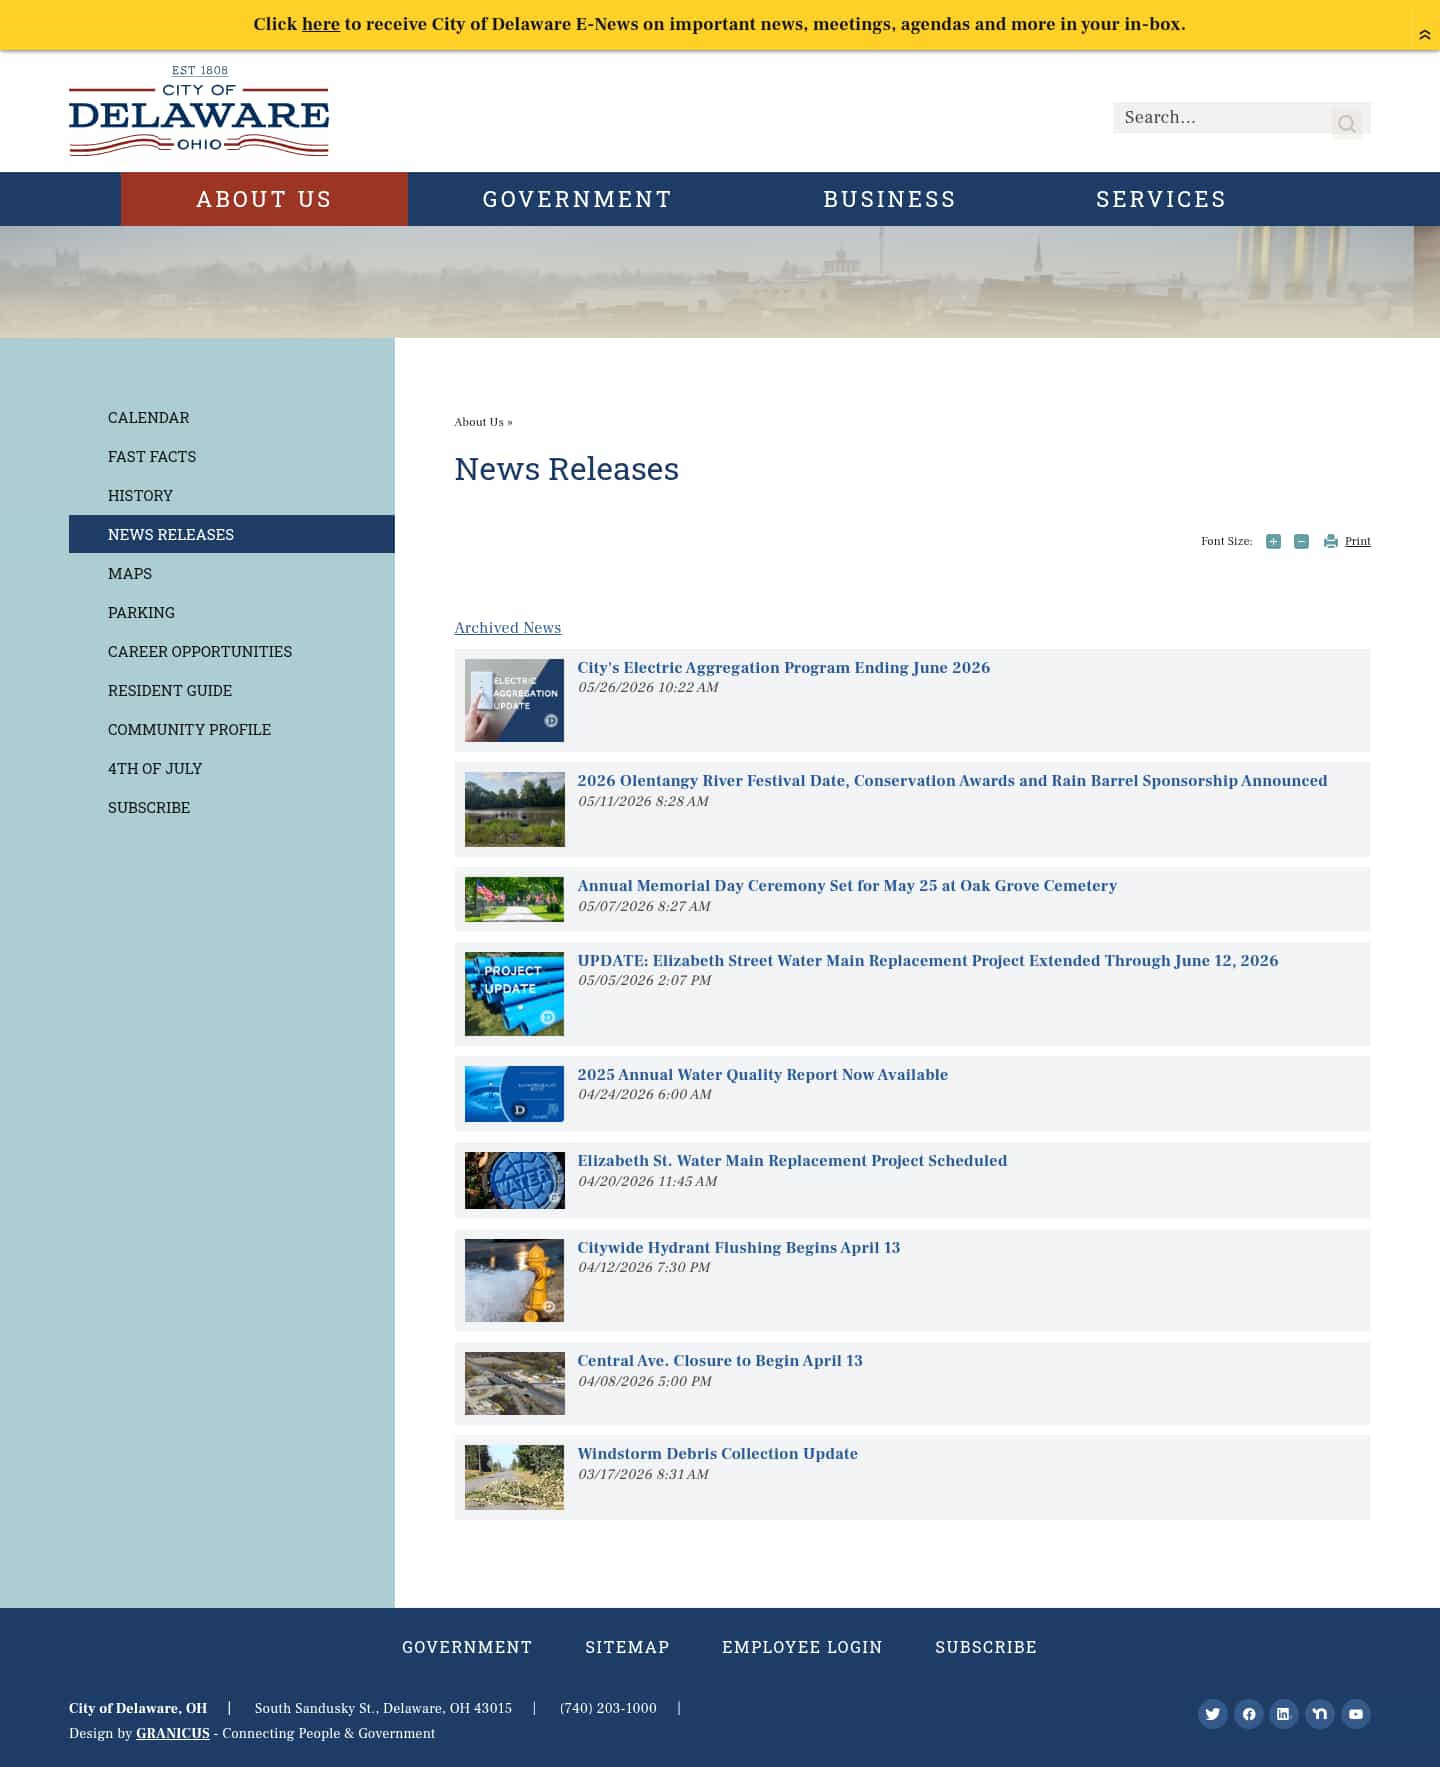
Task: Click the Memorial Day flags thumbnail
Action: [x=514, y=899]
